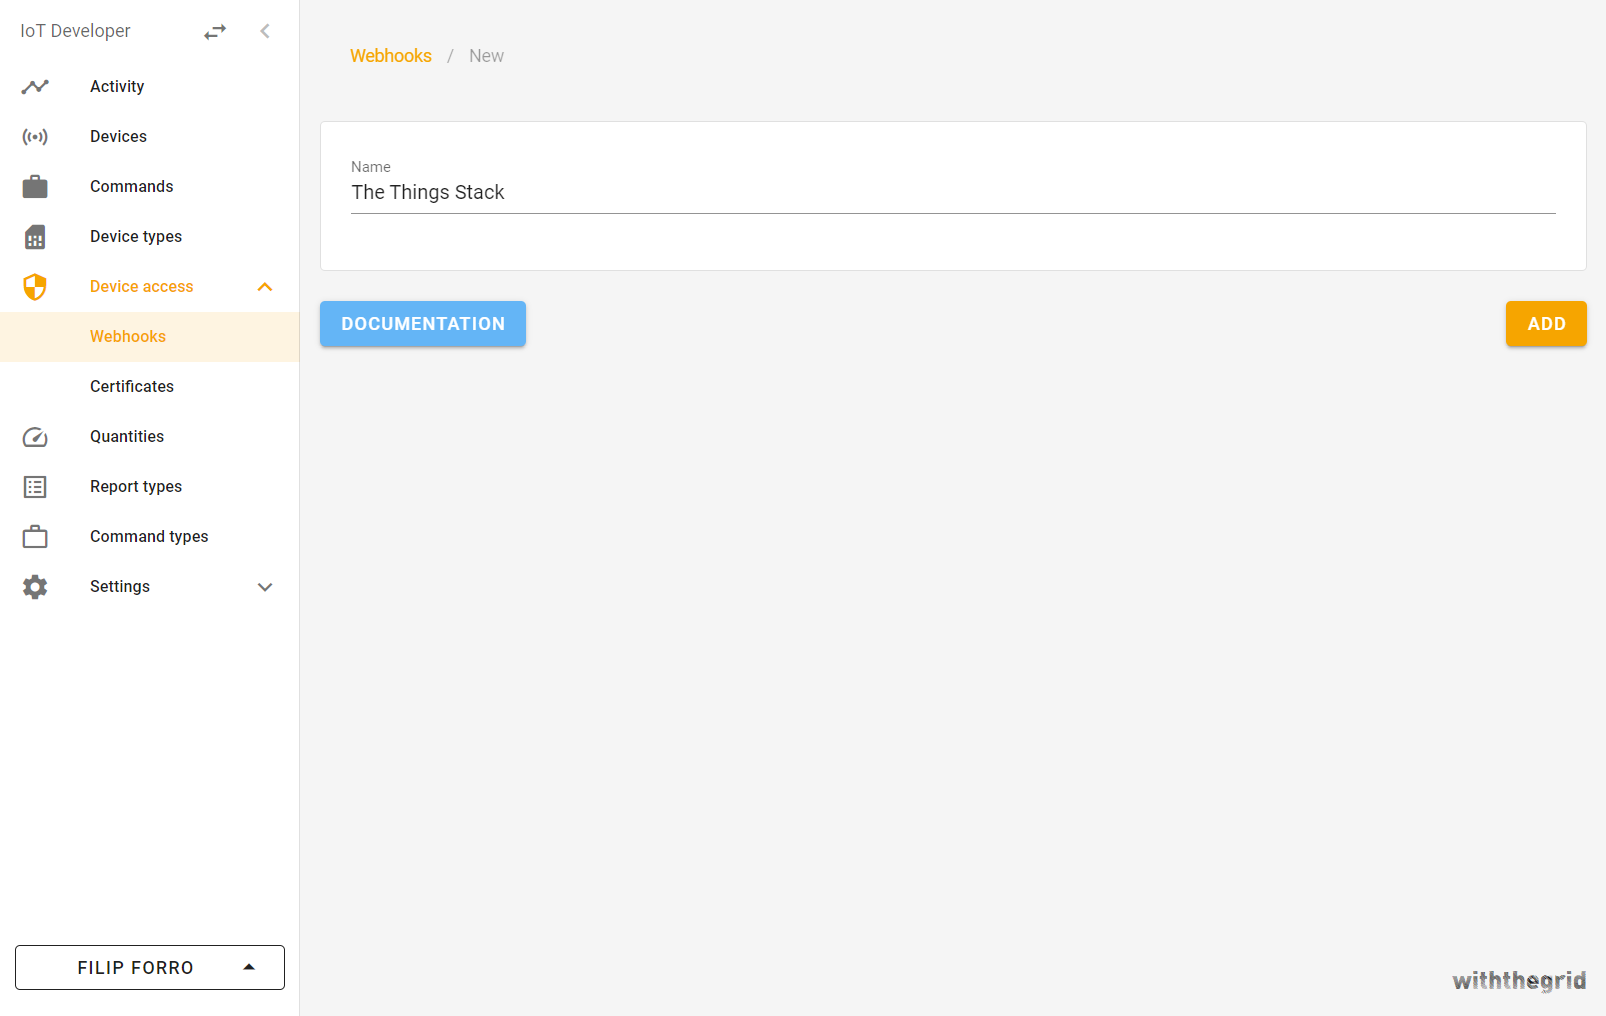Image resolution: width=1606 pixels, height=1016 pixels.
Task: Open Report types list icon
Action: (x=35, y=486)
